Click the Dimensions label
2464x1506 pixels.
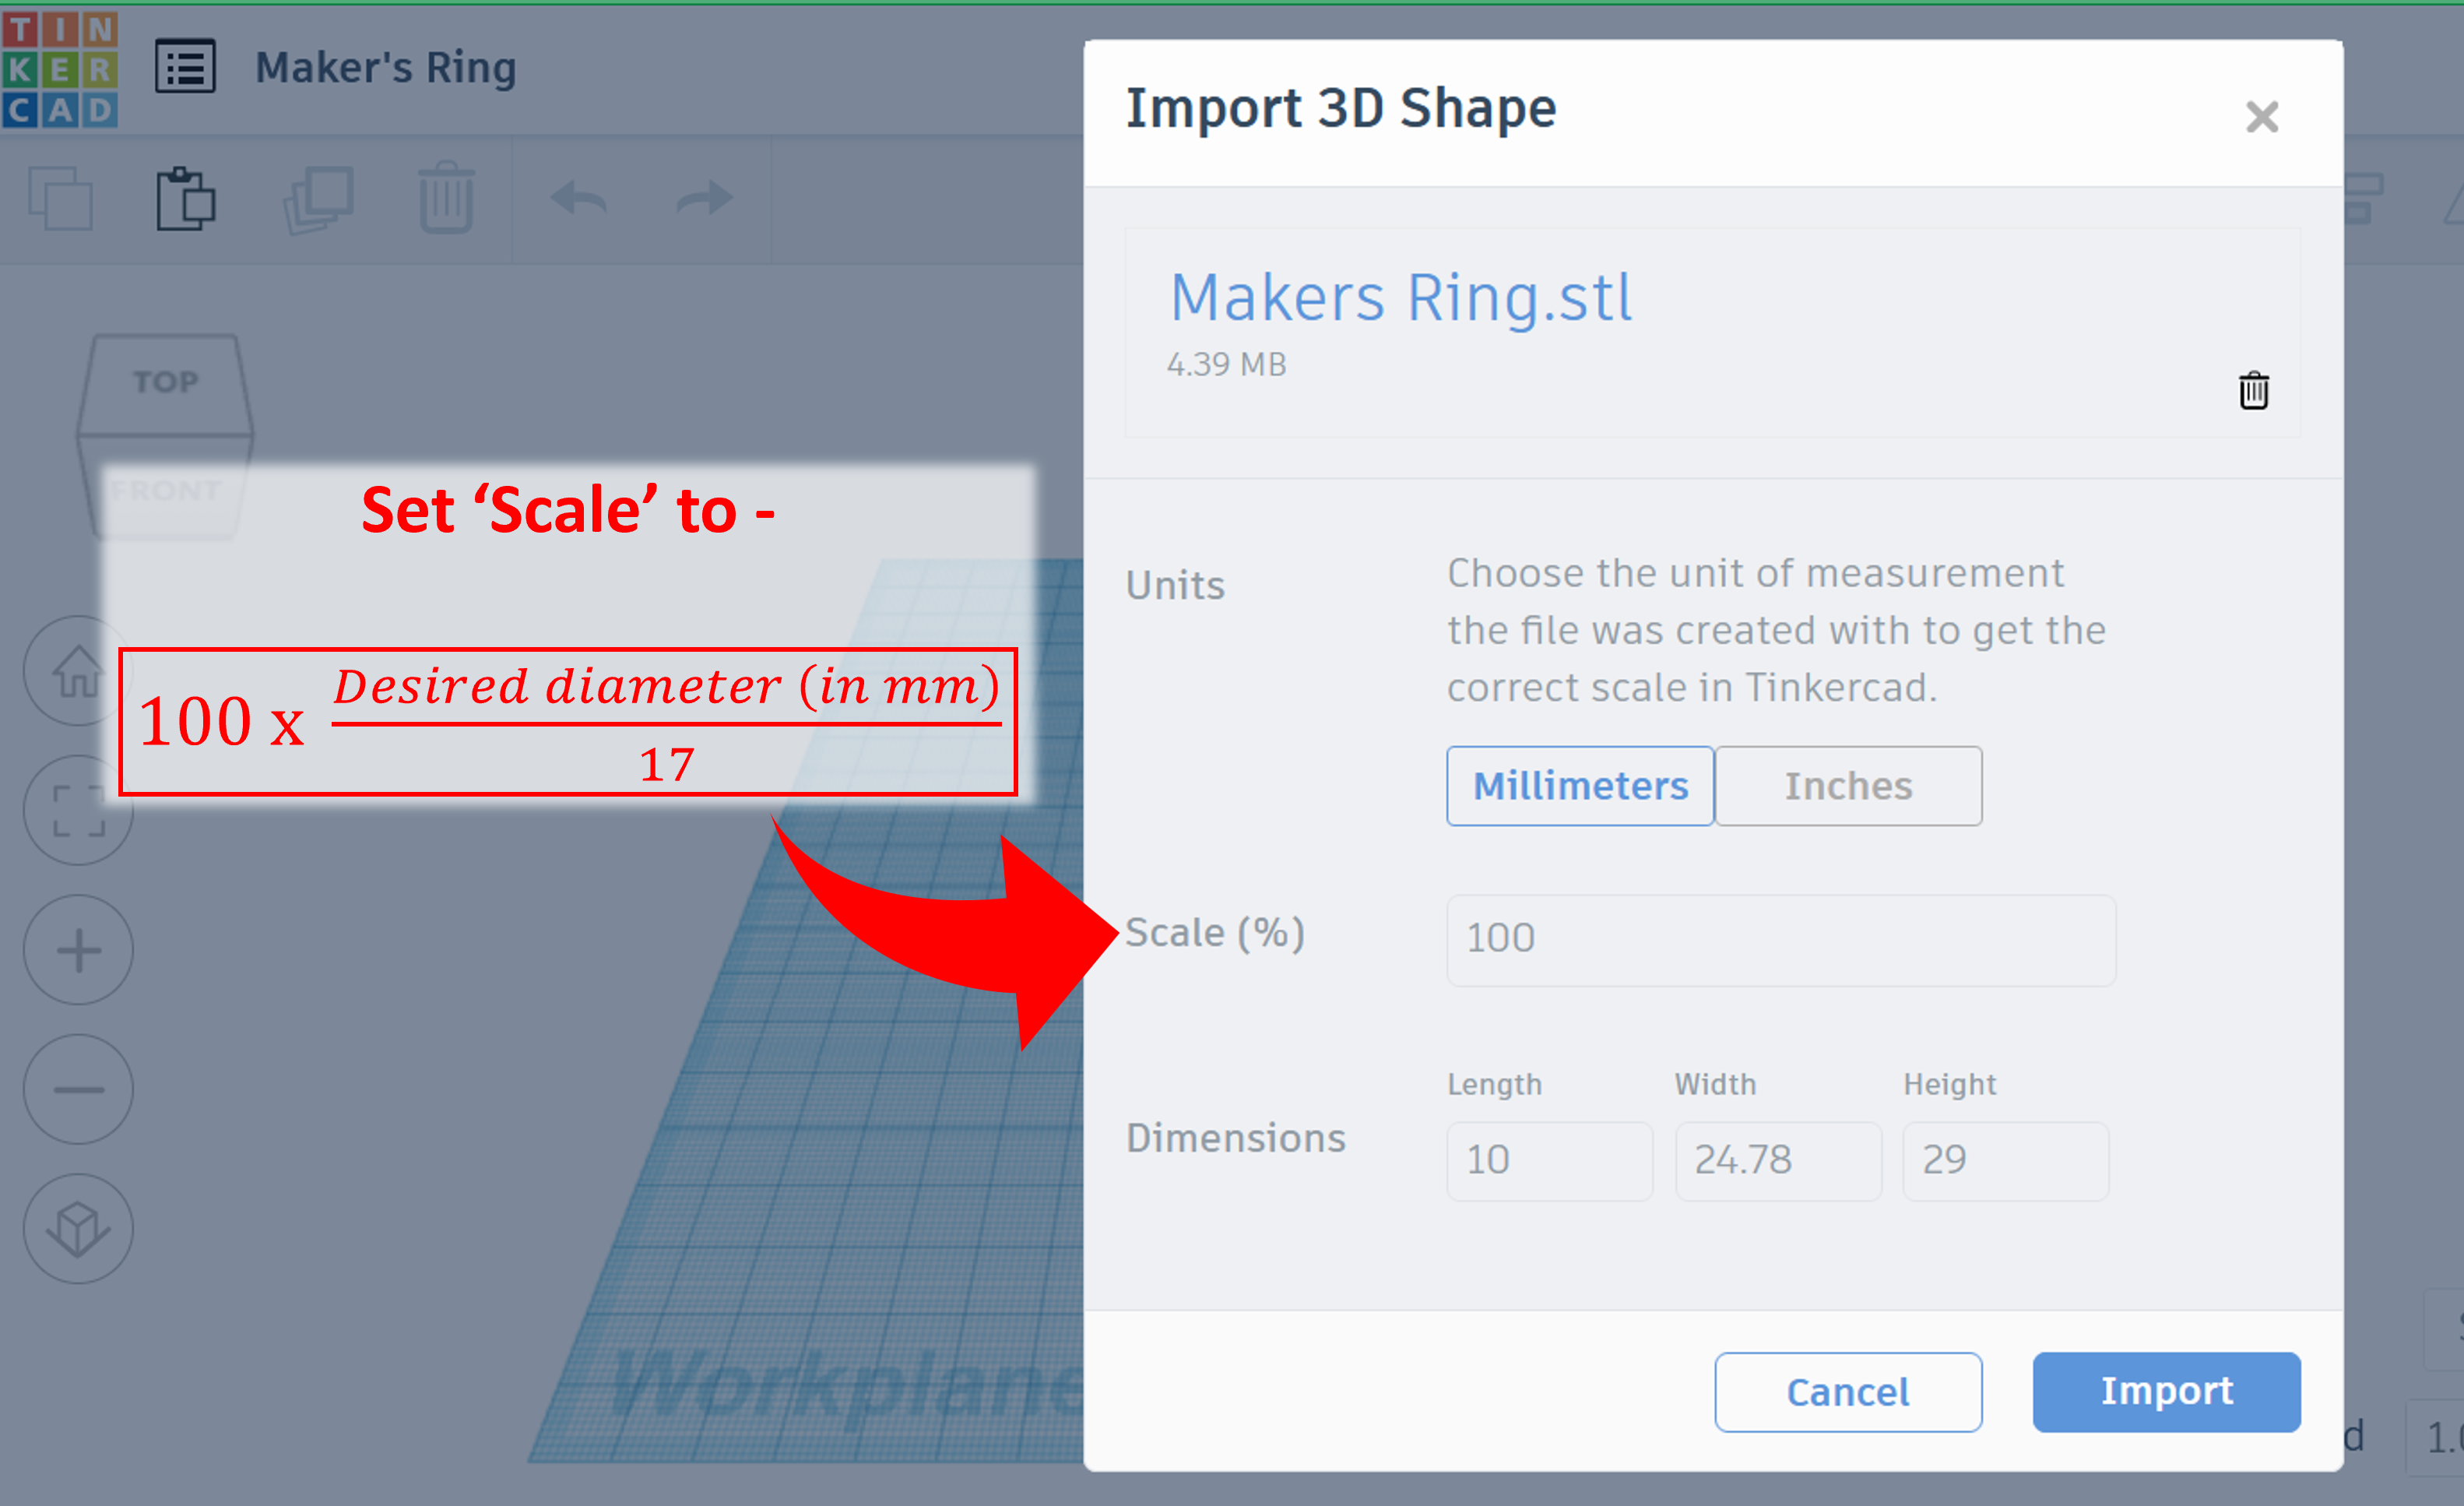point(1236,1139)
